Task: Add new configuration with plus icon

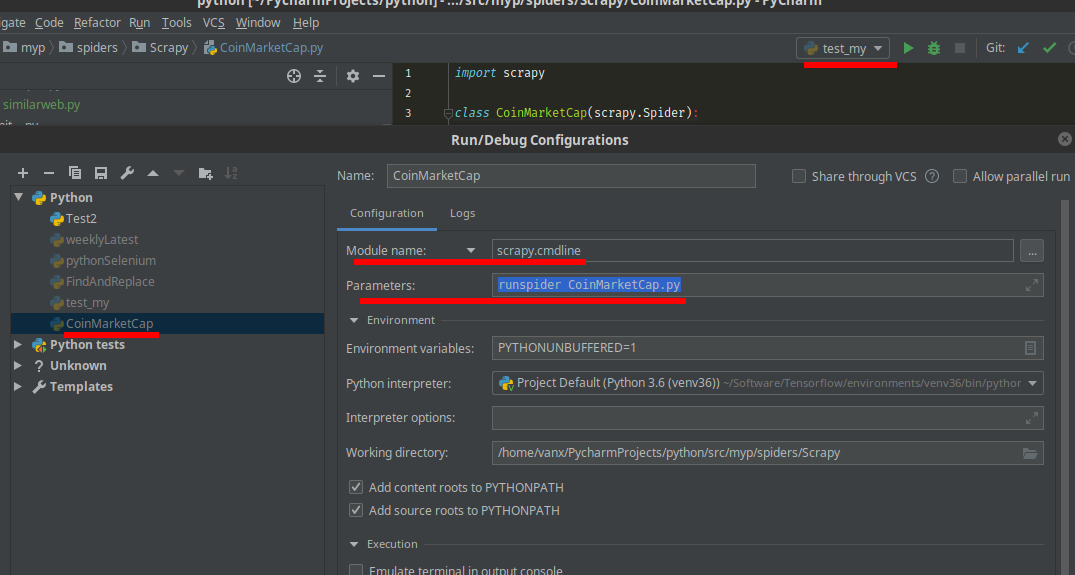Action: pyautogui.click(x=23, y=173)
